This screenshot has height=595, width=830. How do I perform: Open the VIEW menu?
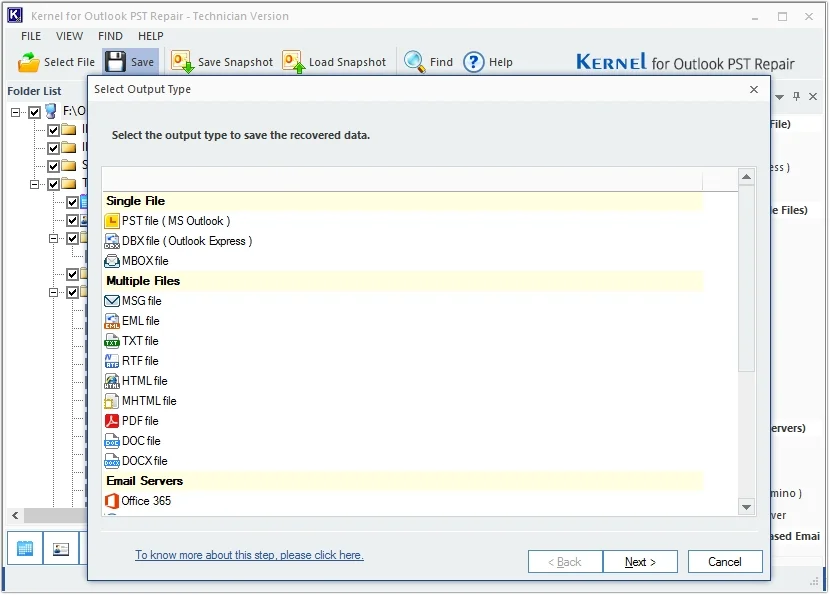(x=69, y=36)
